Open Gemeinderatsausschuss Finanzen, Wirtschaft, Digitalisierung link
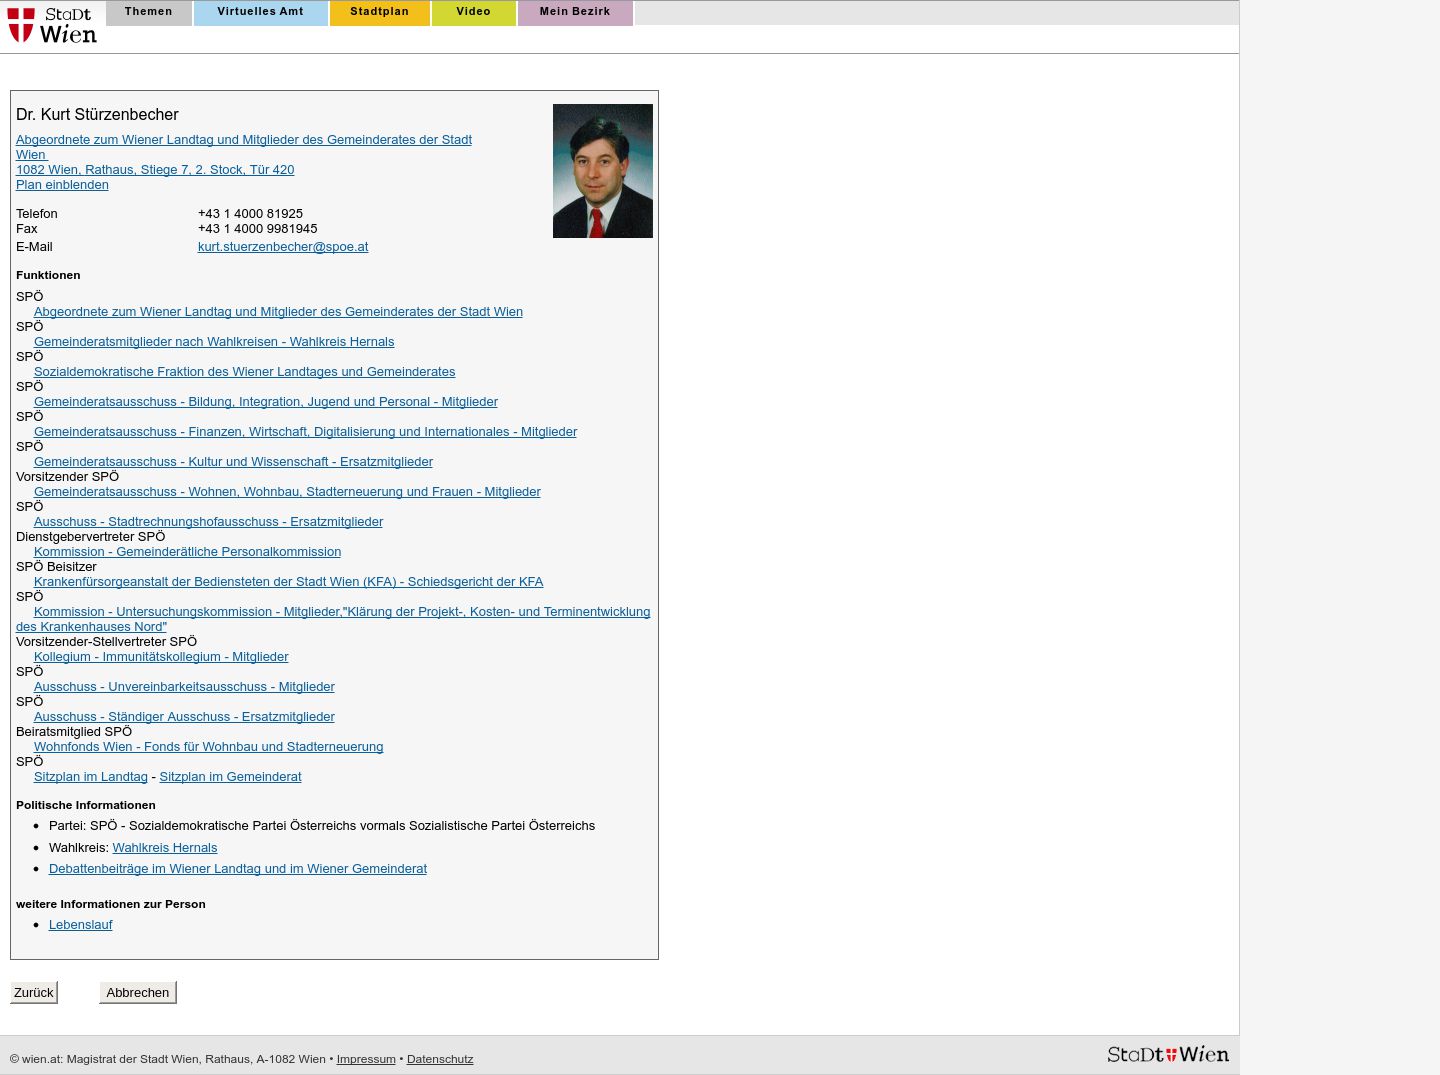Image resolution: width=1440 pixels, height=1075 pixels. point(305,432)
